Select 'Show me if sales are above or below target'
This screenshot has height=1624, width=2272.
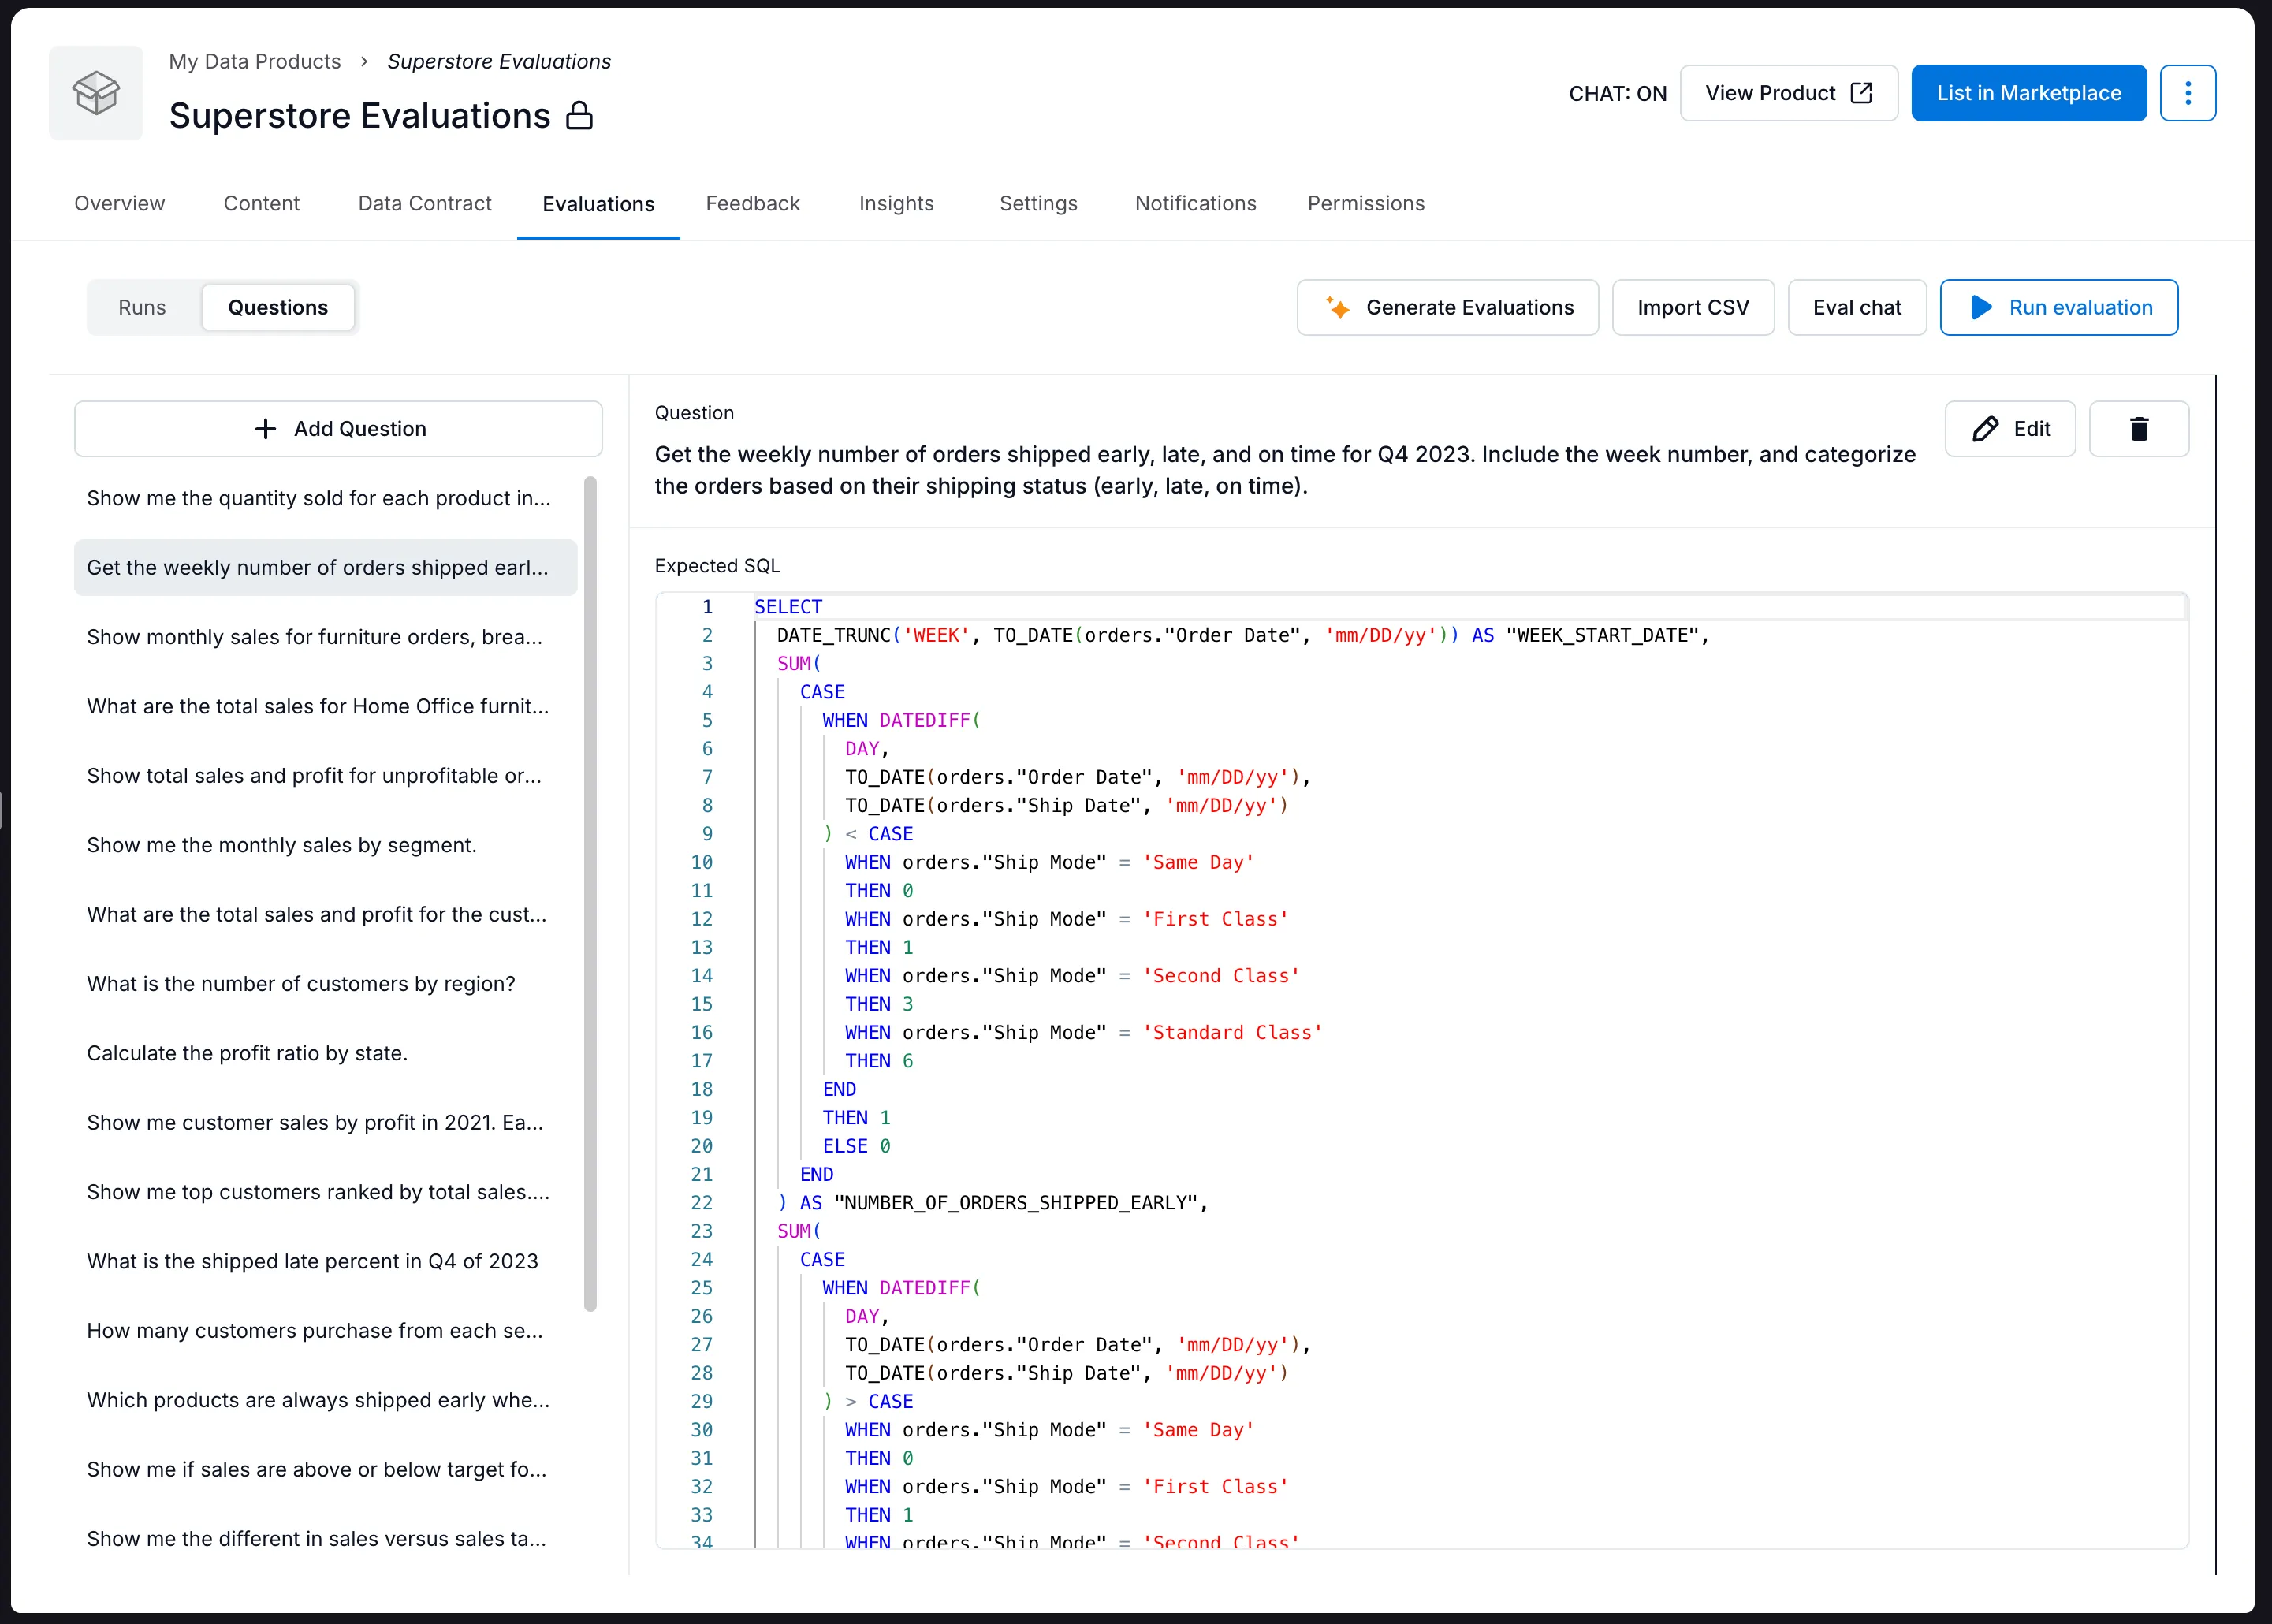325,1469
